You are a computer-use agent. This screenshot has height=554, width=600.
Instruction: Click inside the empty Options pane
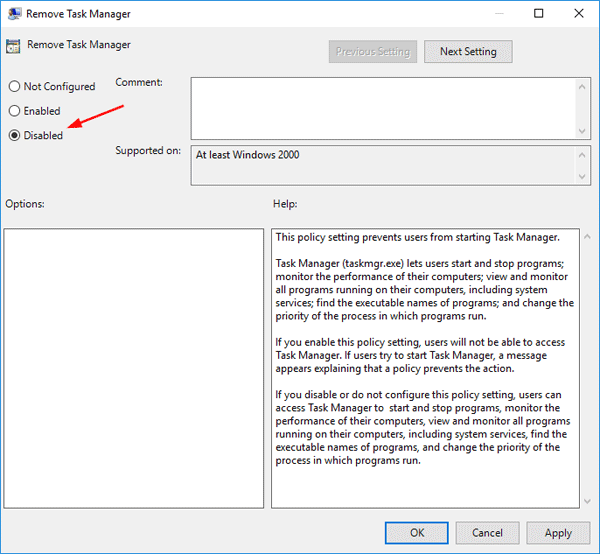[x=134, y=367]
